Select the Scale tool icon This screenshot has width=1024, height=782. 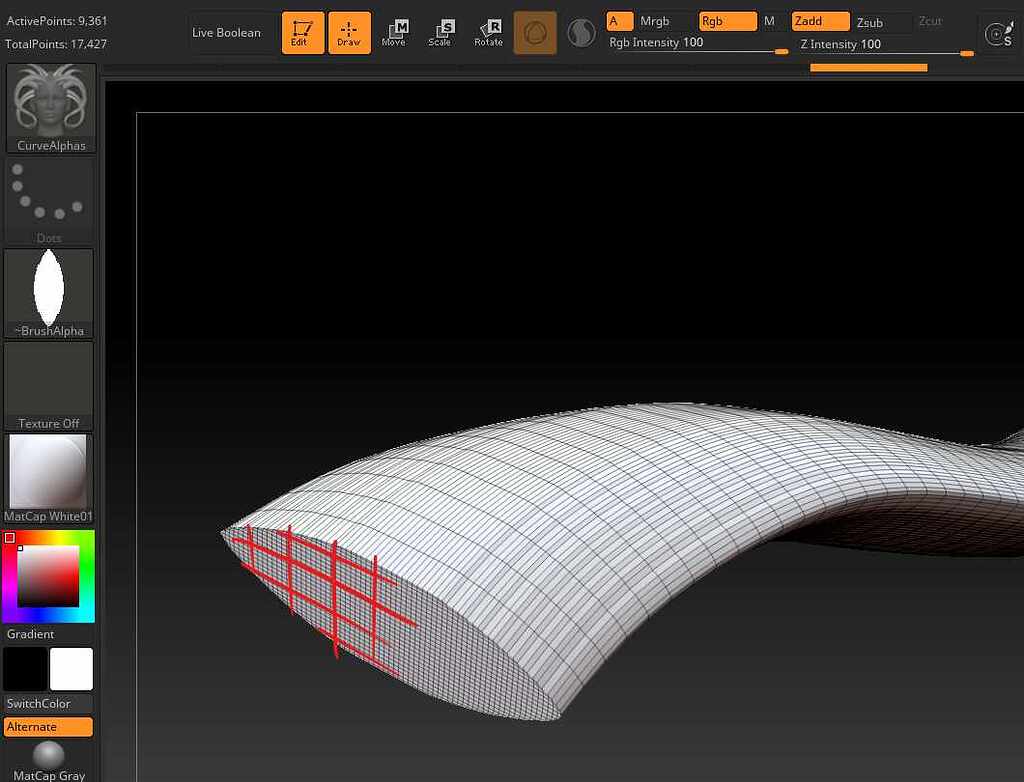[441, 32]
